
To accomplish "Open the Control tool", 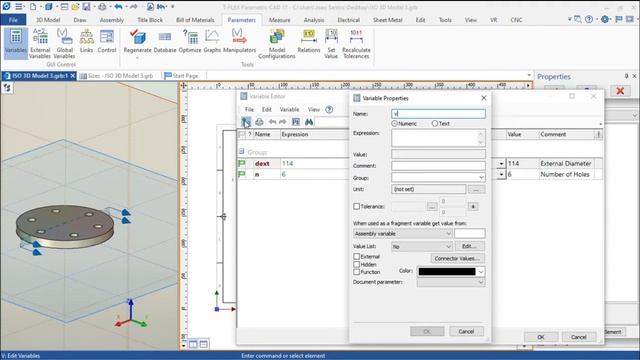I will pyautogui.click(x=107, y=41).
